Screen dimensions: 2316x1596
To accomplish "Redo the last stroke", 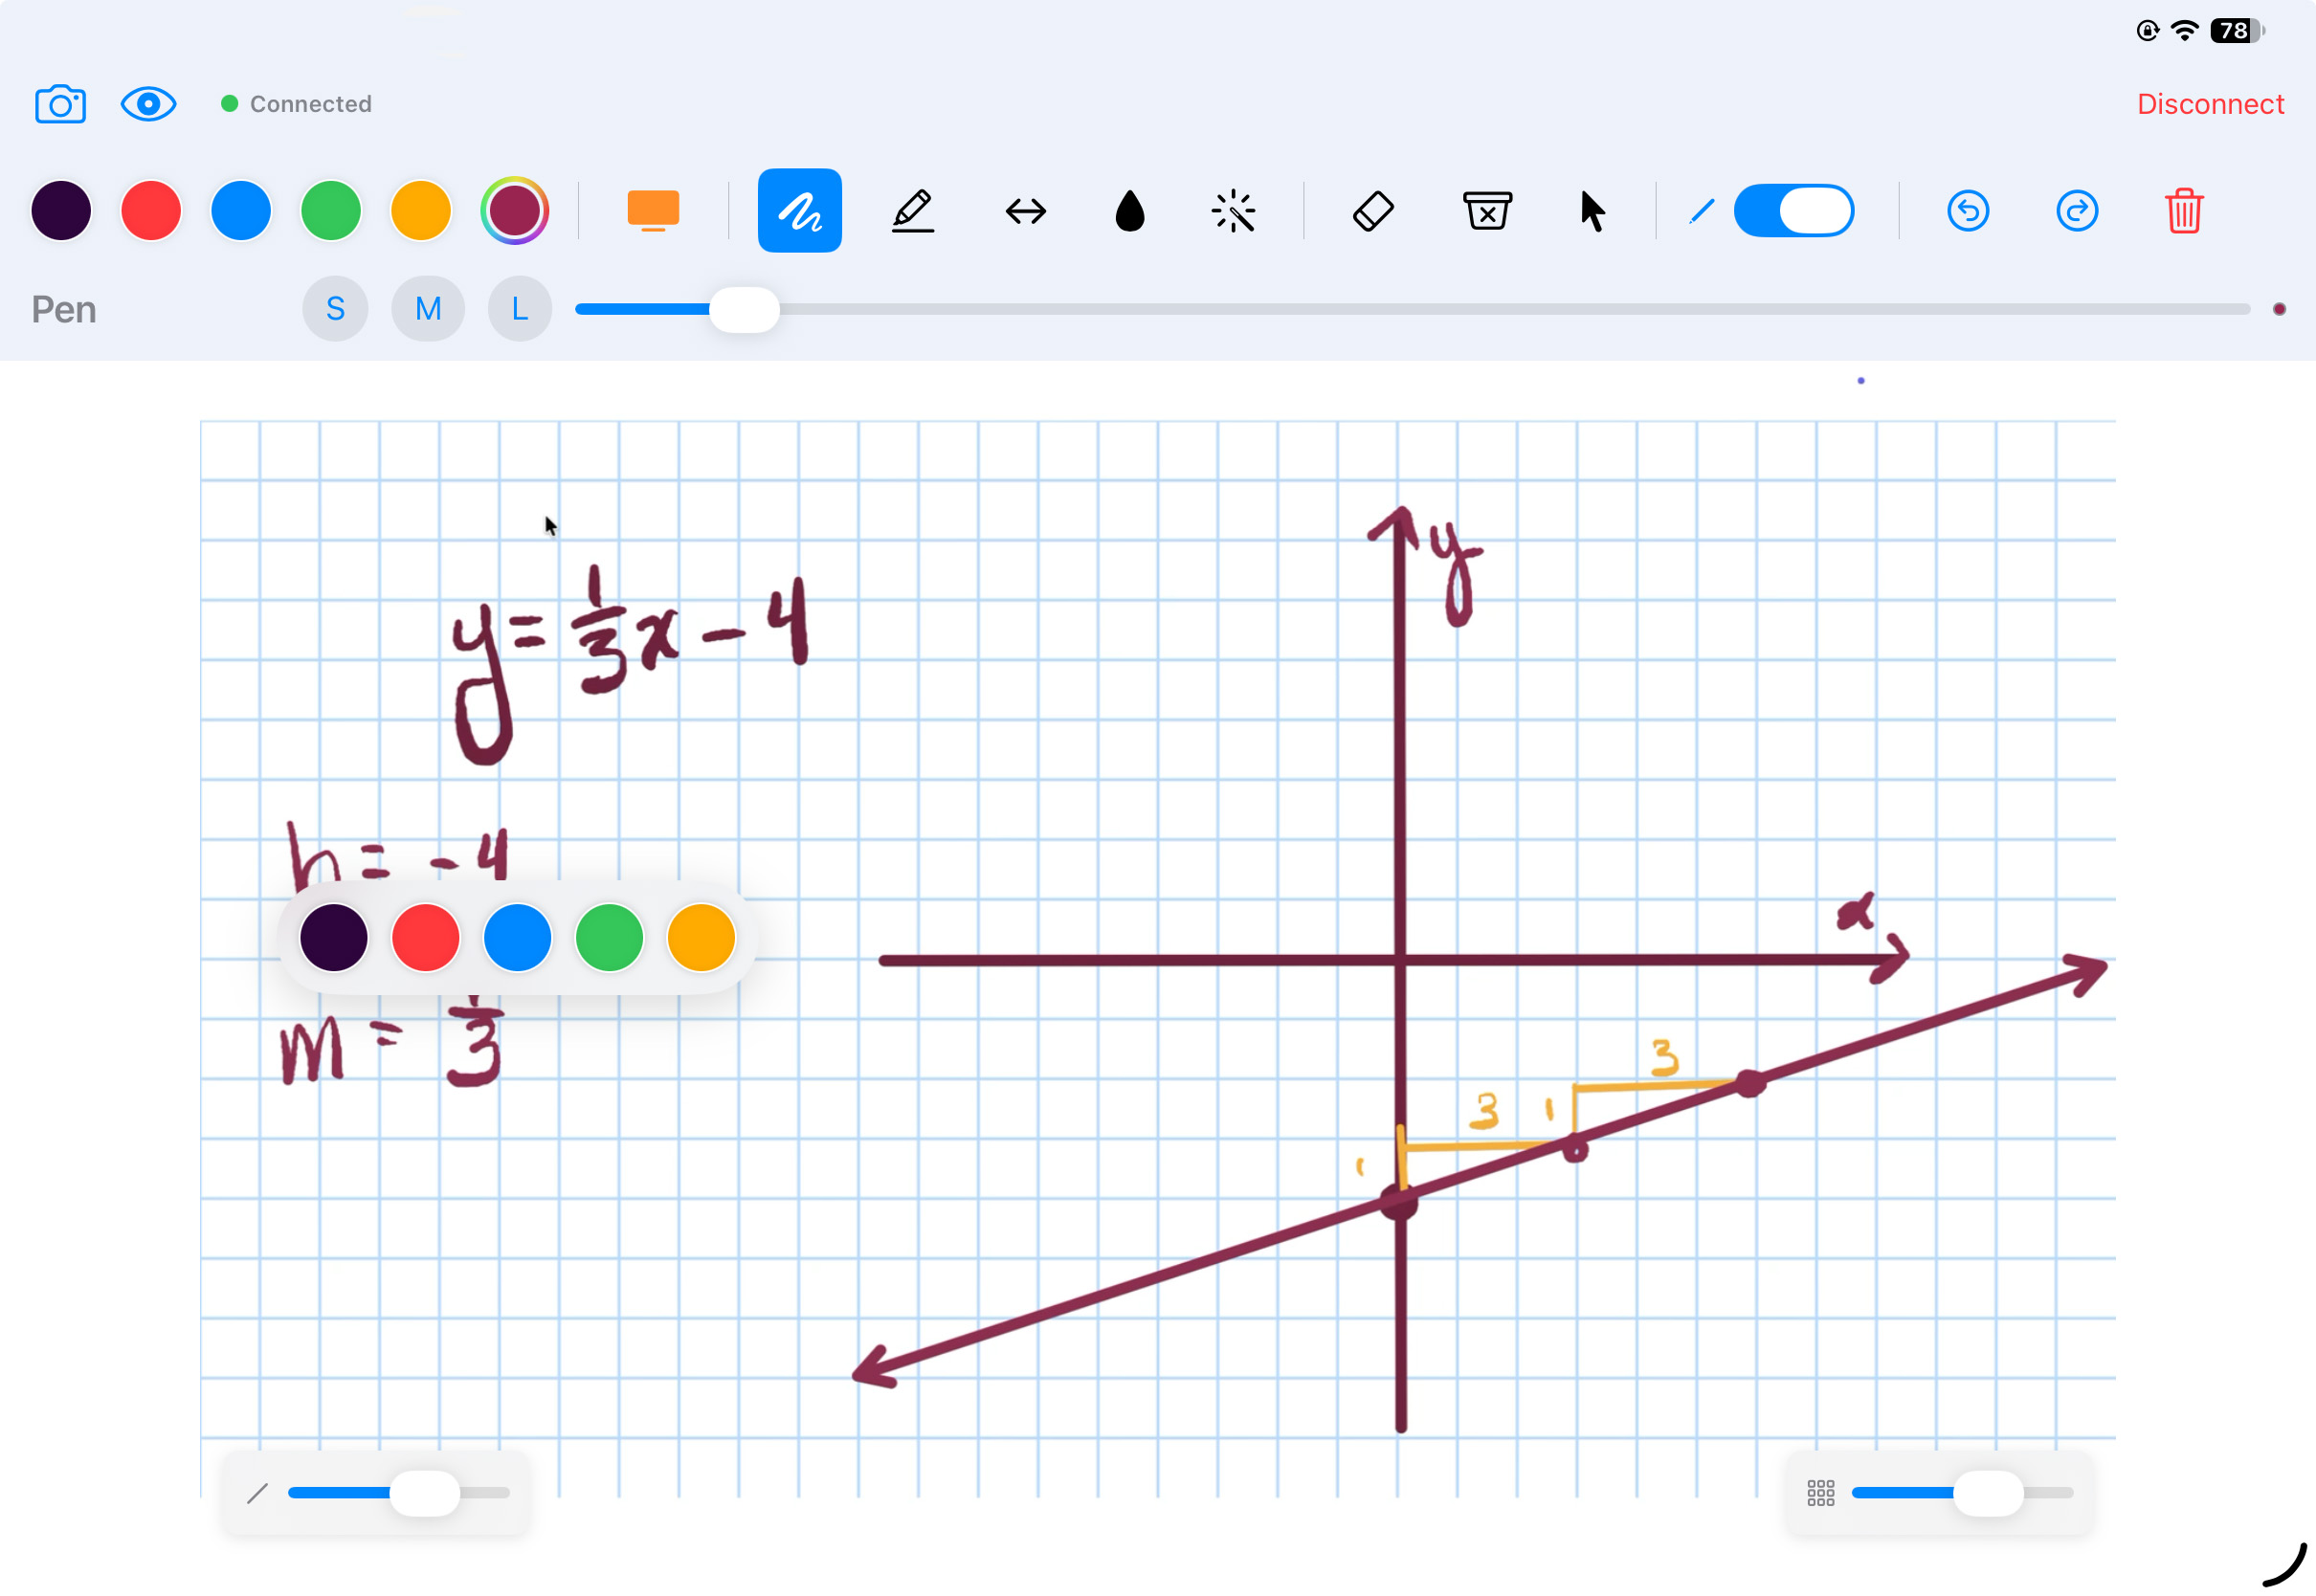I will (2077, 211).
